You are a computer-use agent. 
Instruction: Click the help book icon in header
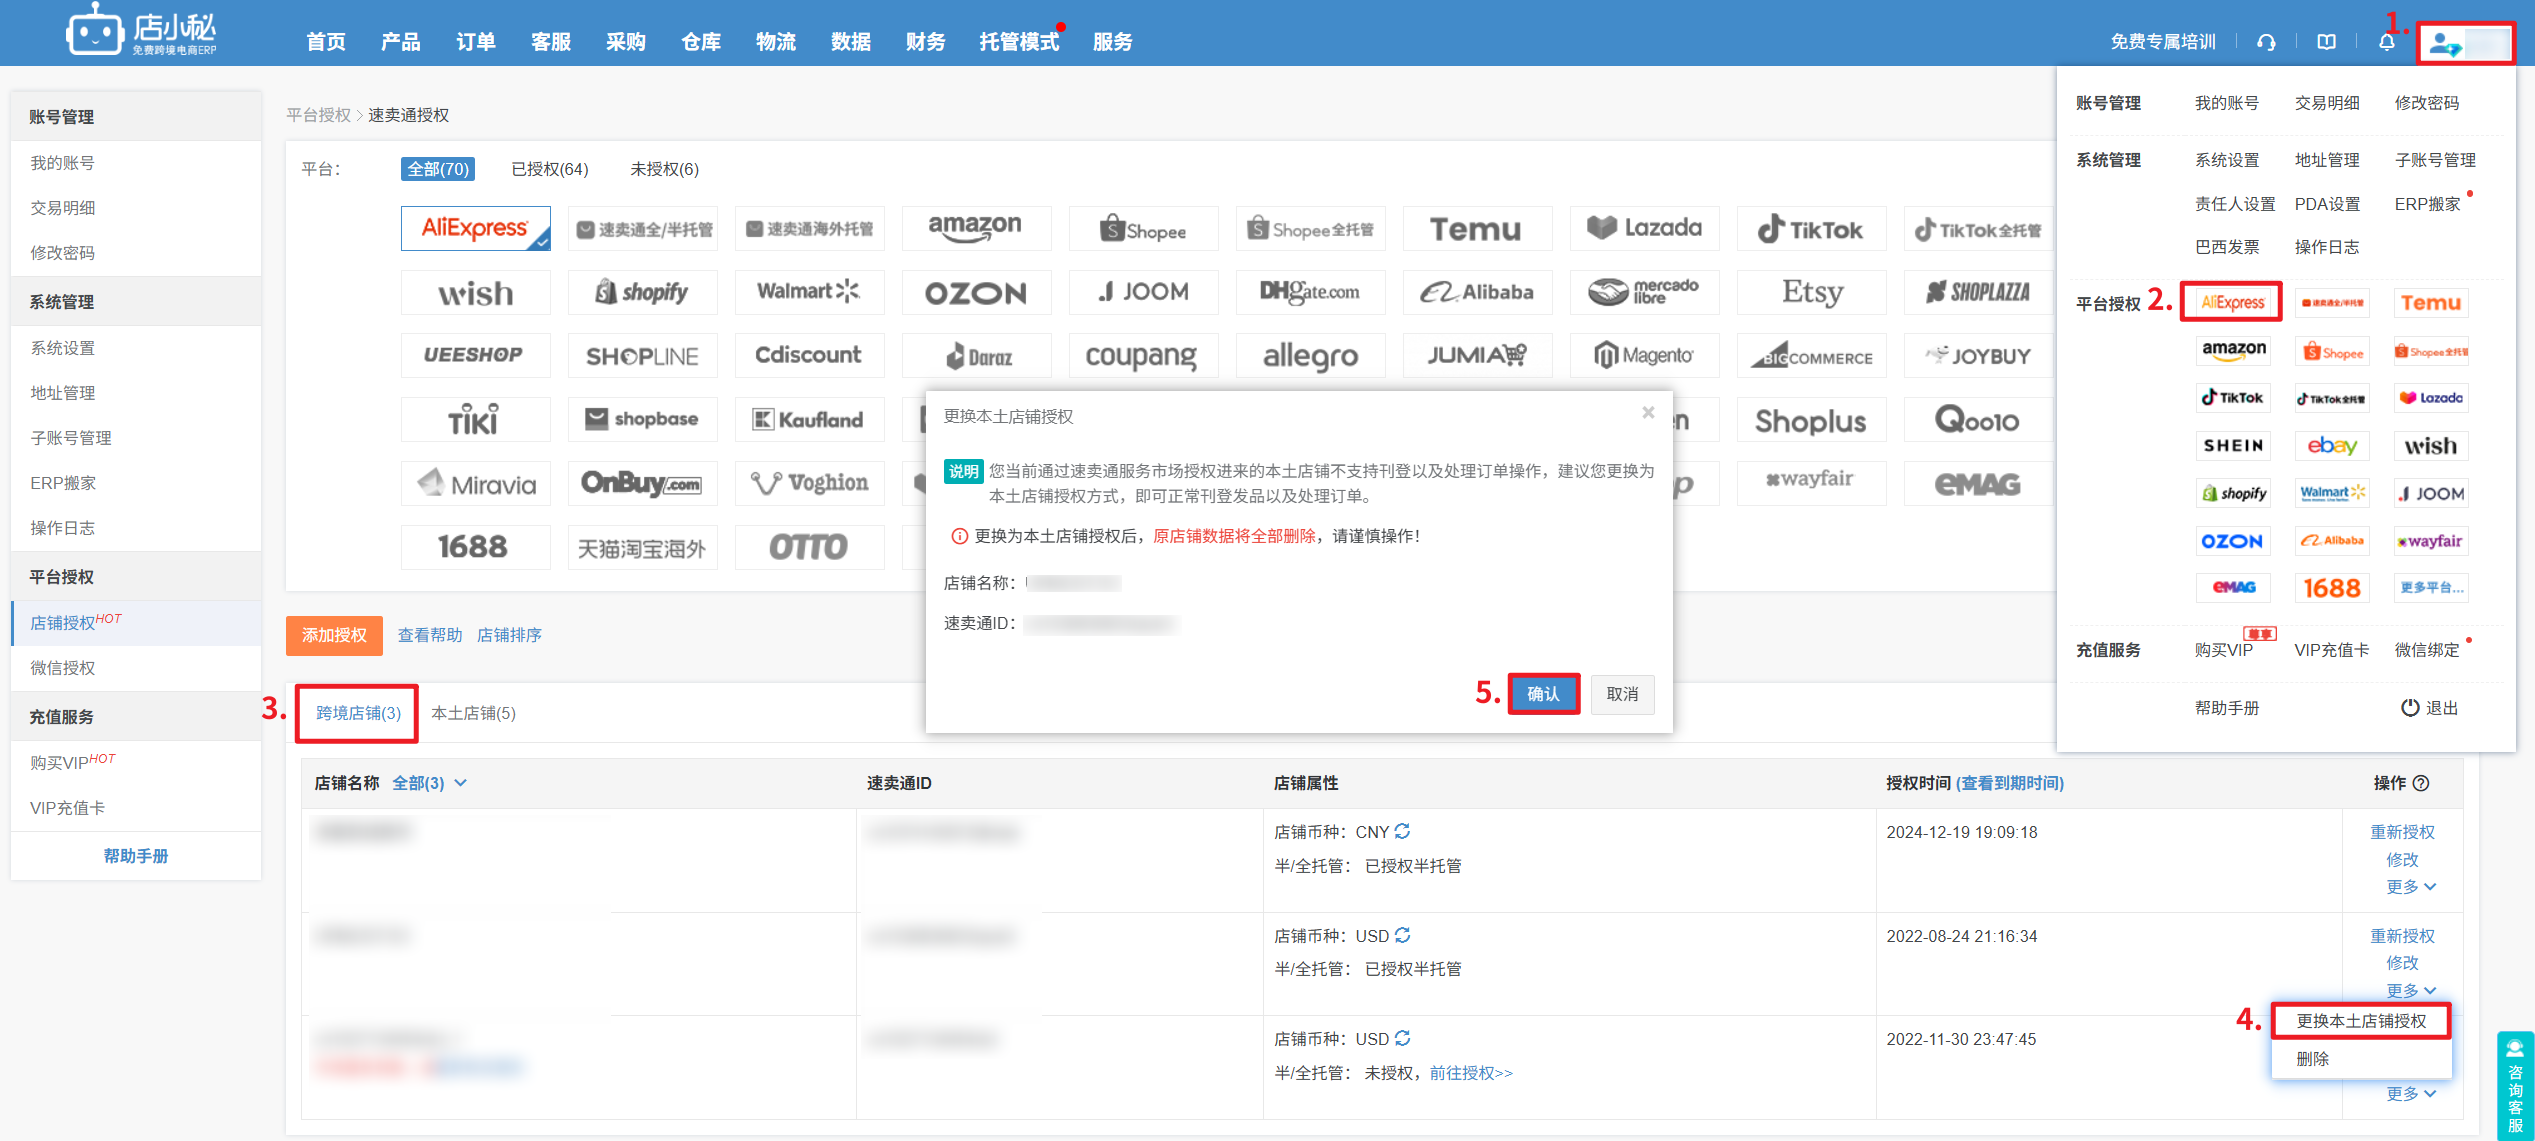2326,42
